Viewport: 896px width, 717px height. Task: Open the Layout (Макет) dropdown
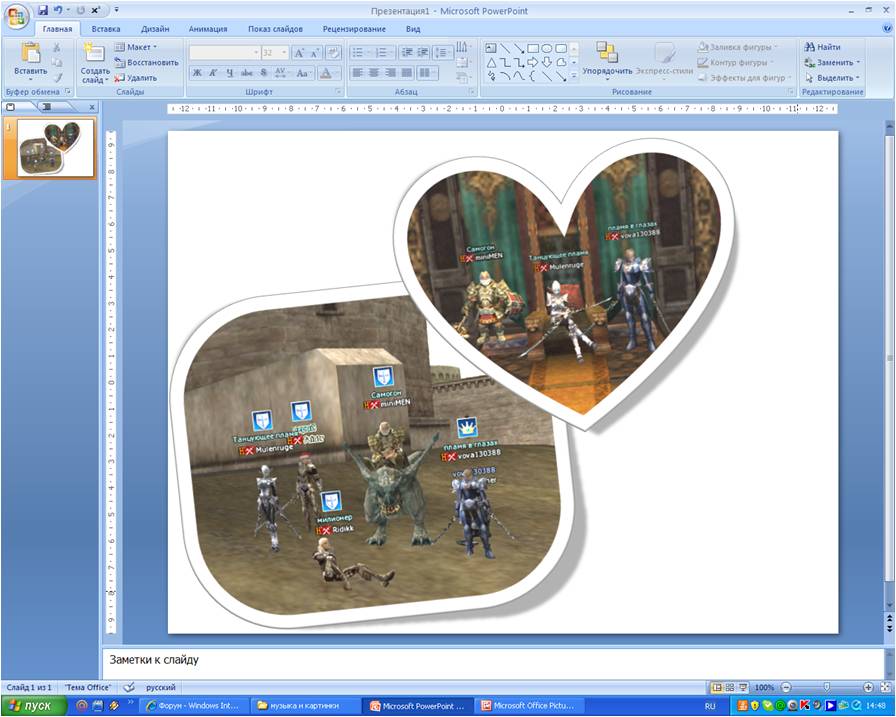point(136,47)
